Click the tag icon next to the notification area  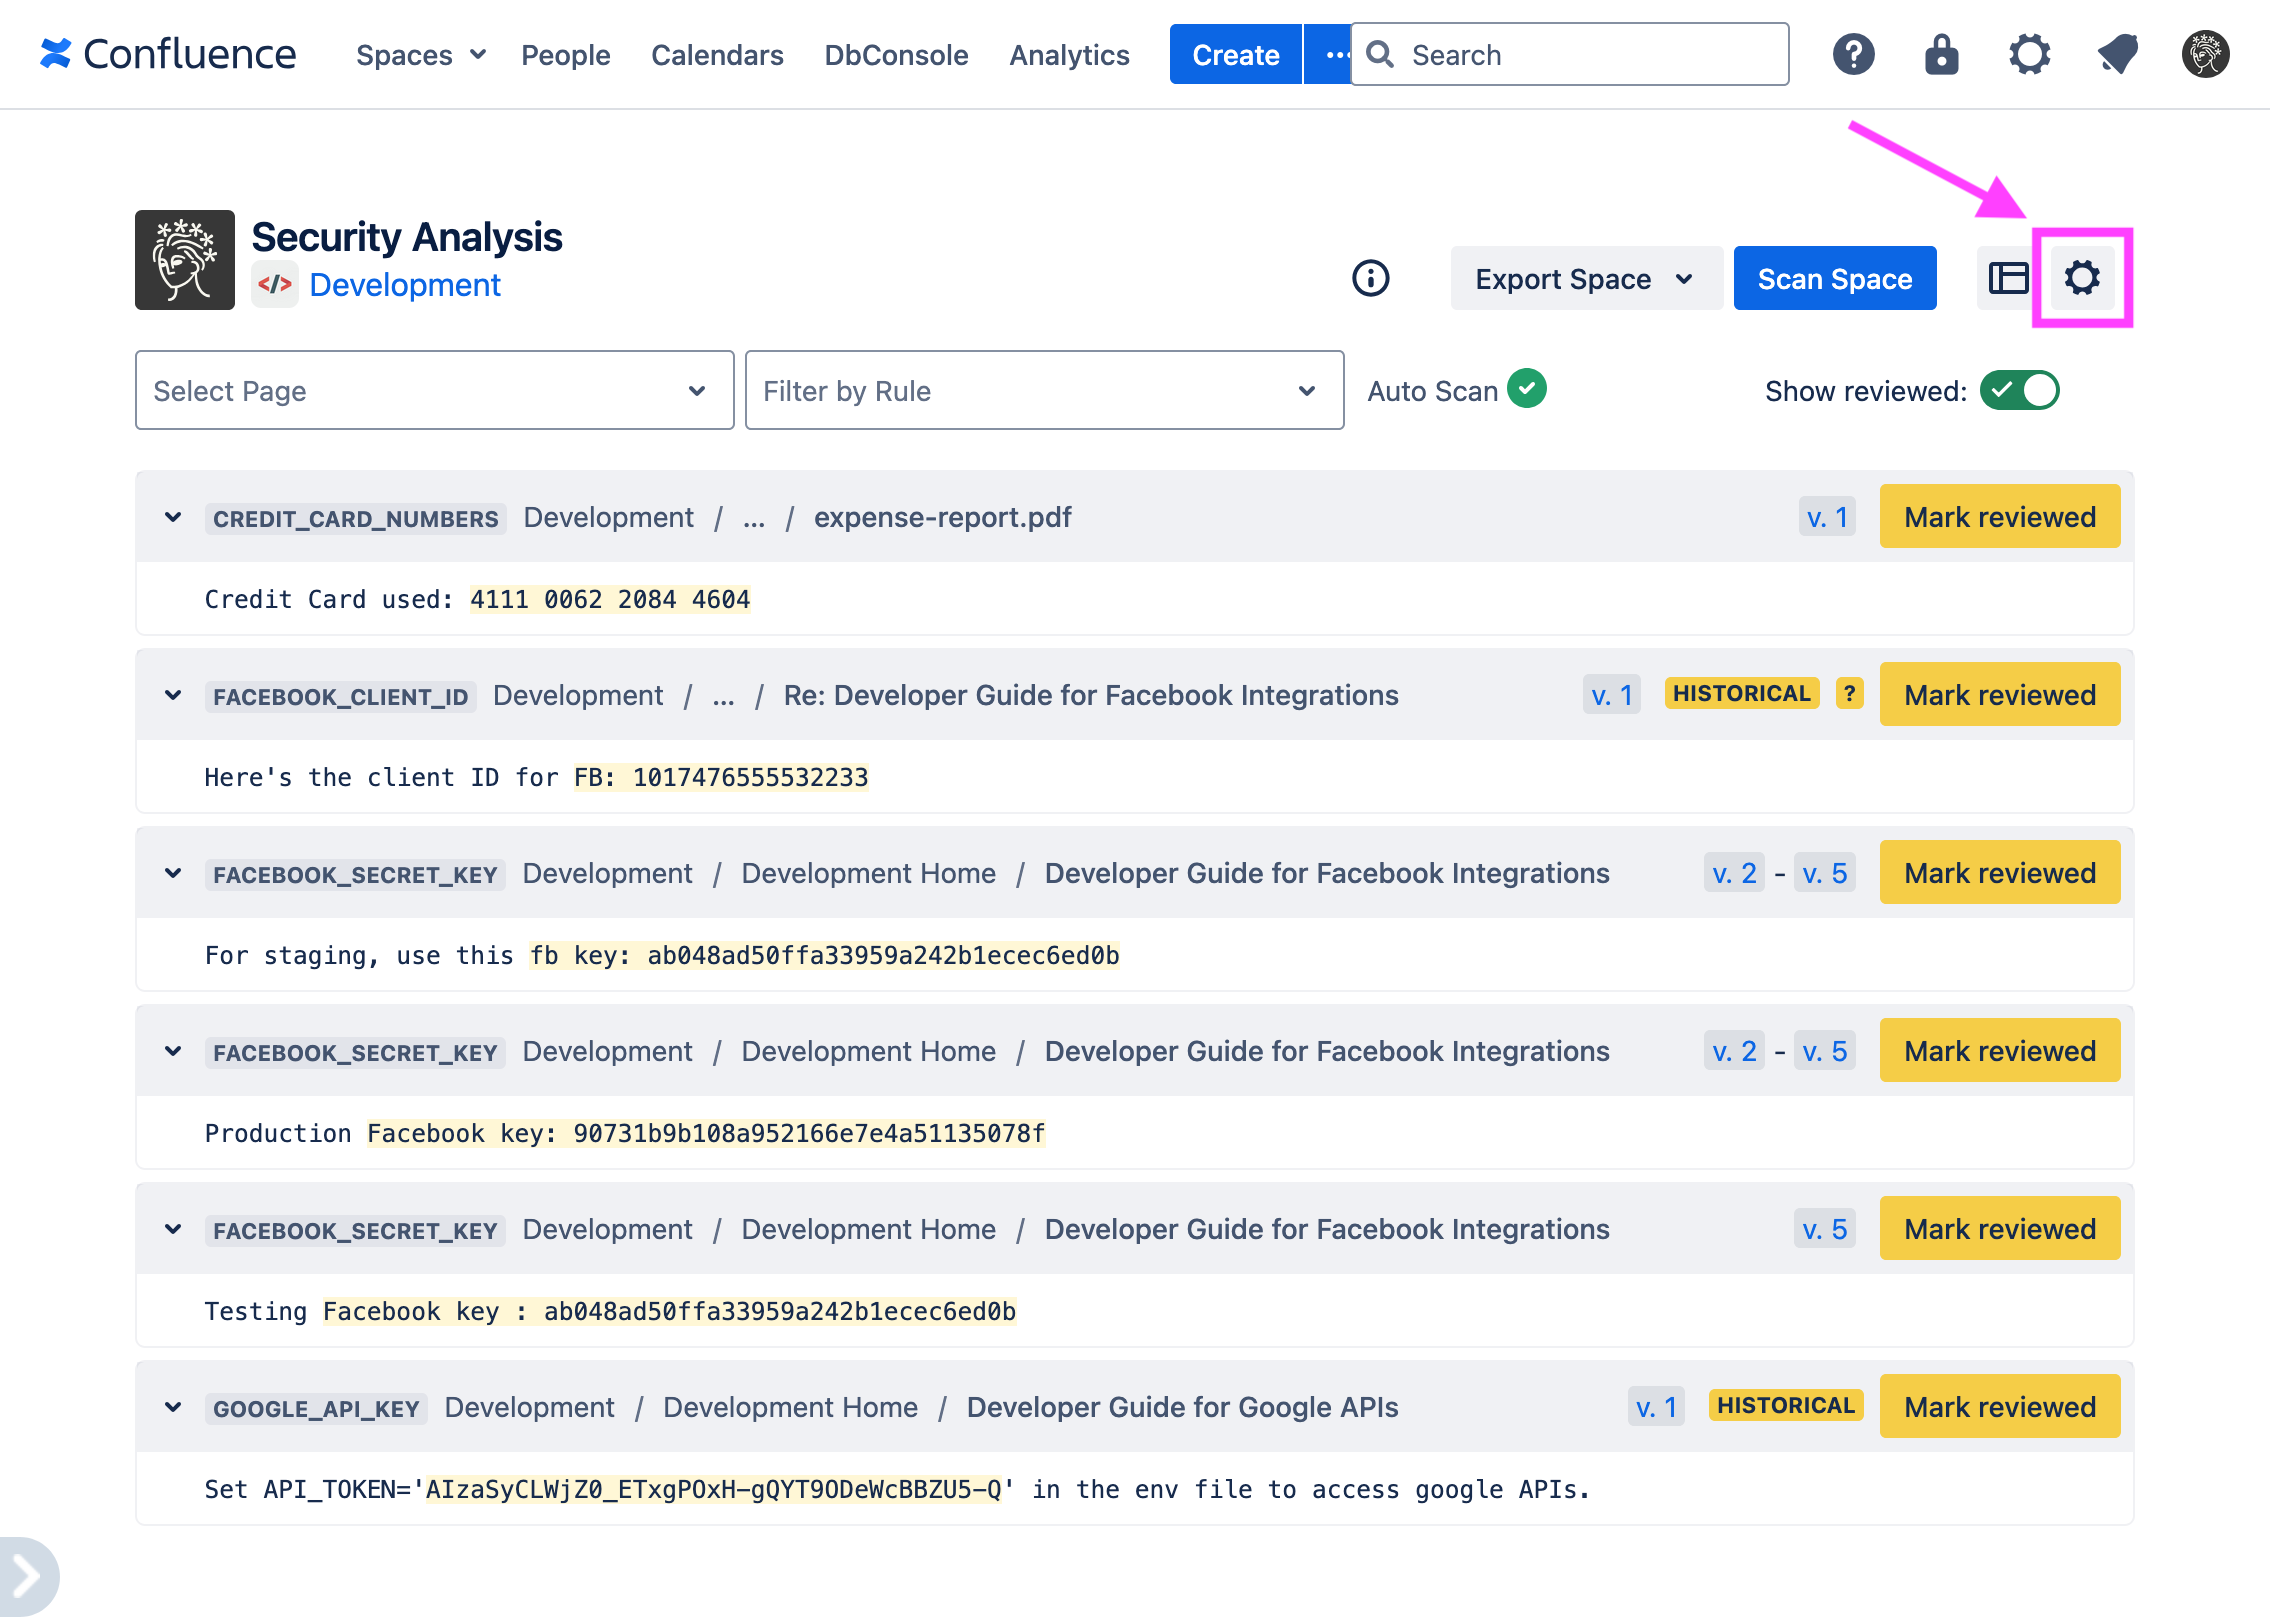click(x=2117, y=54)
